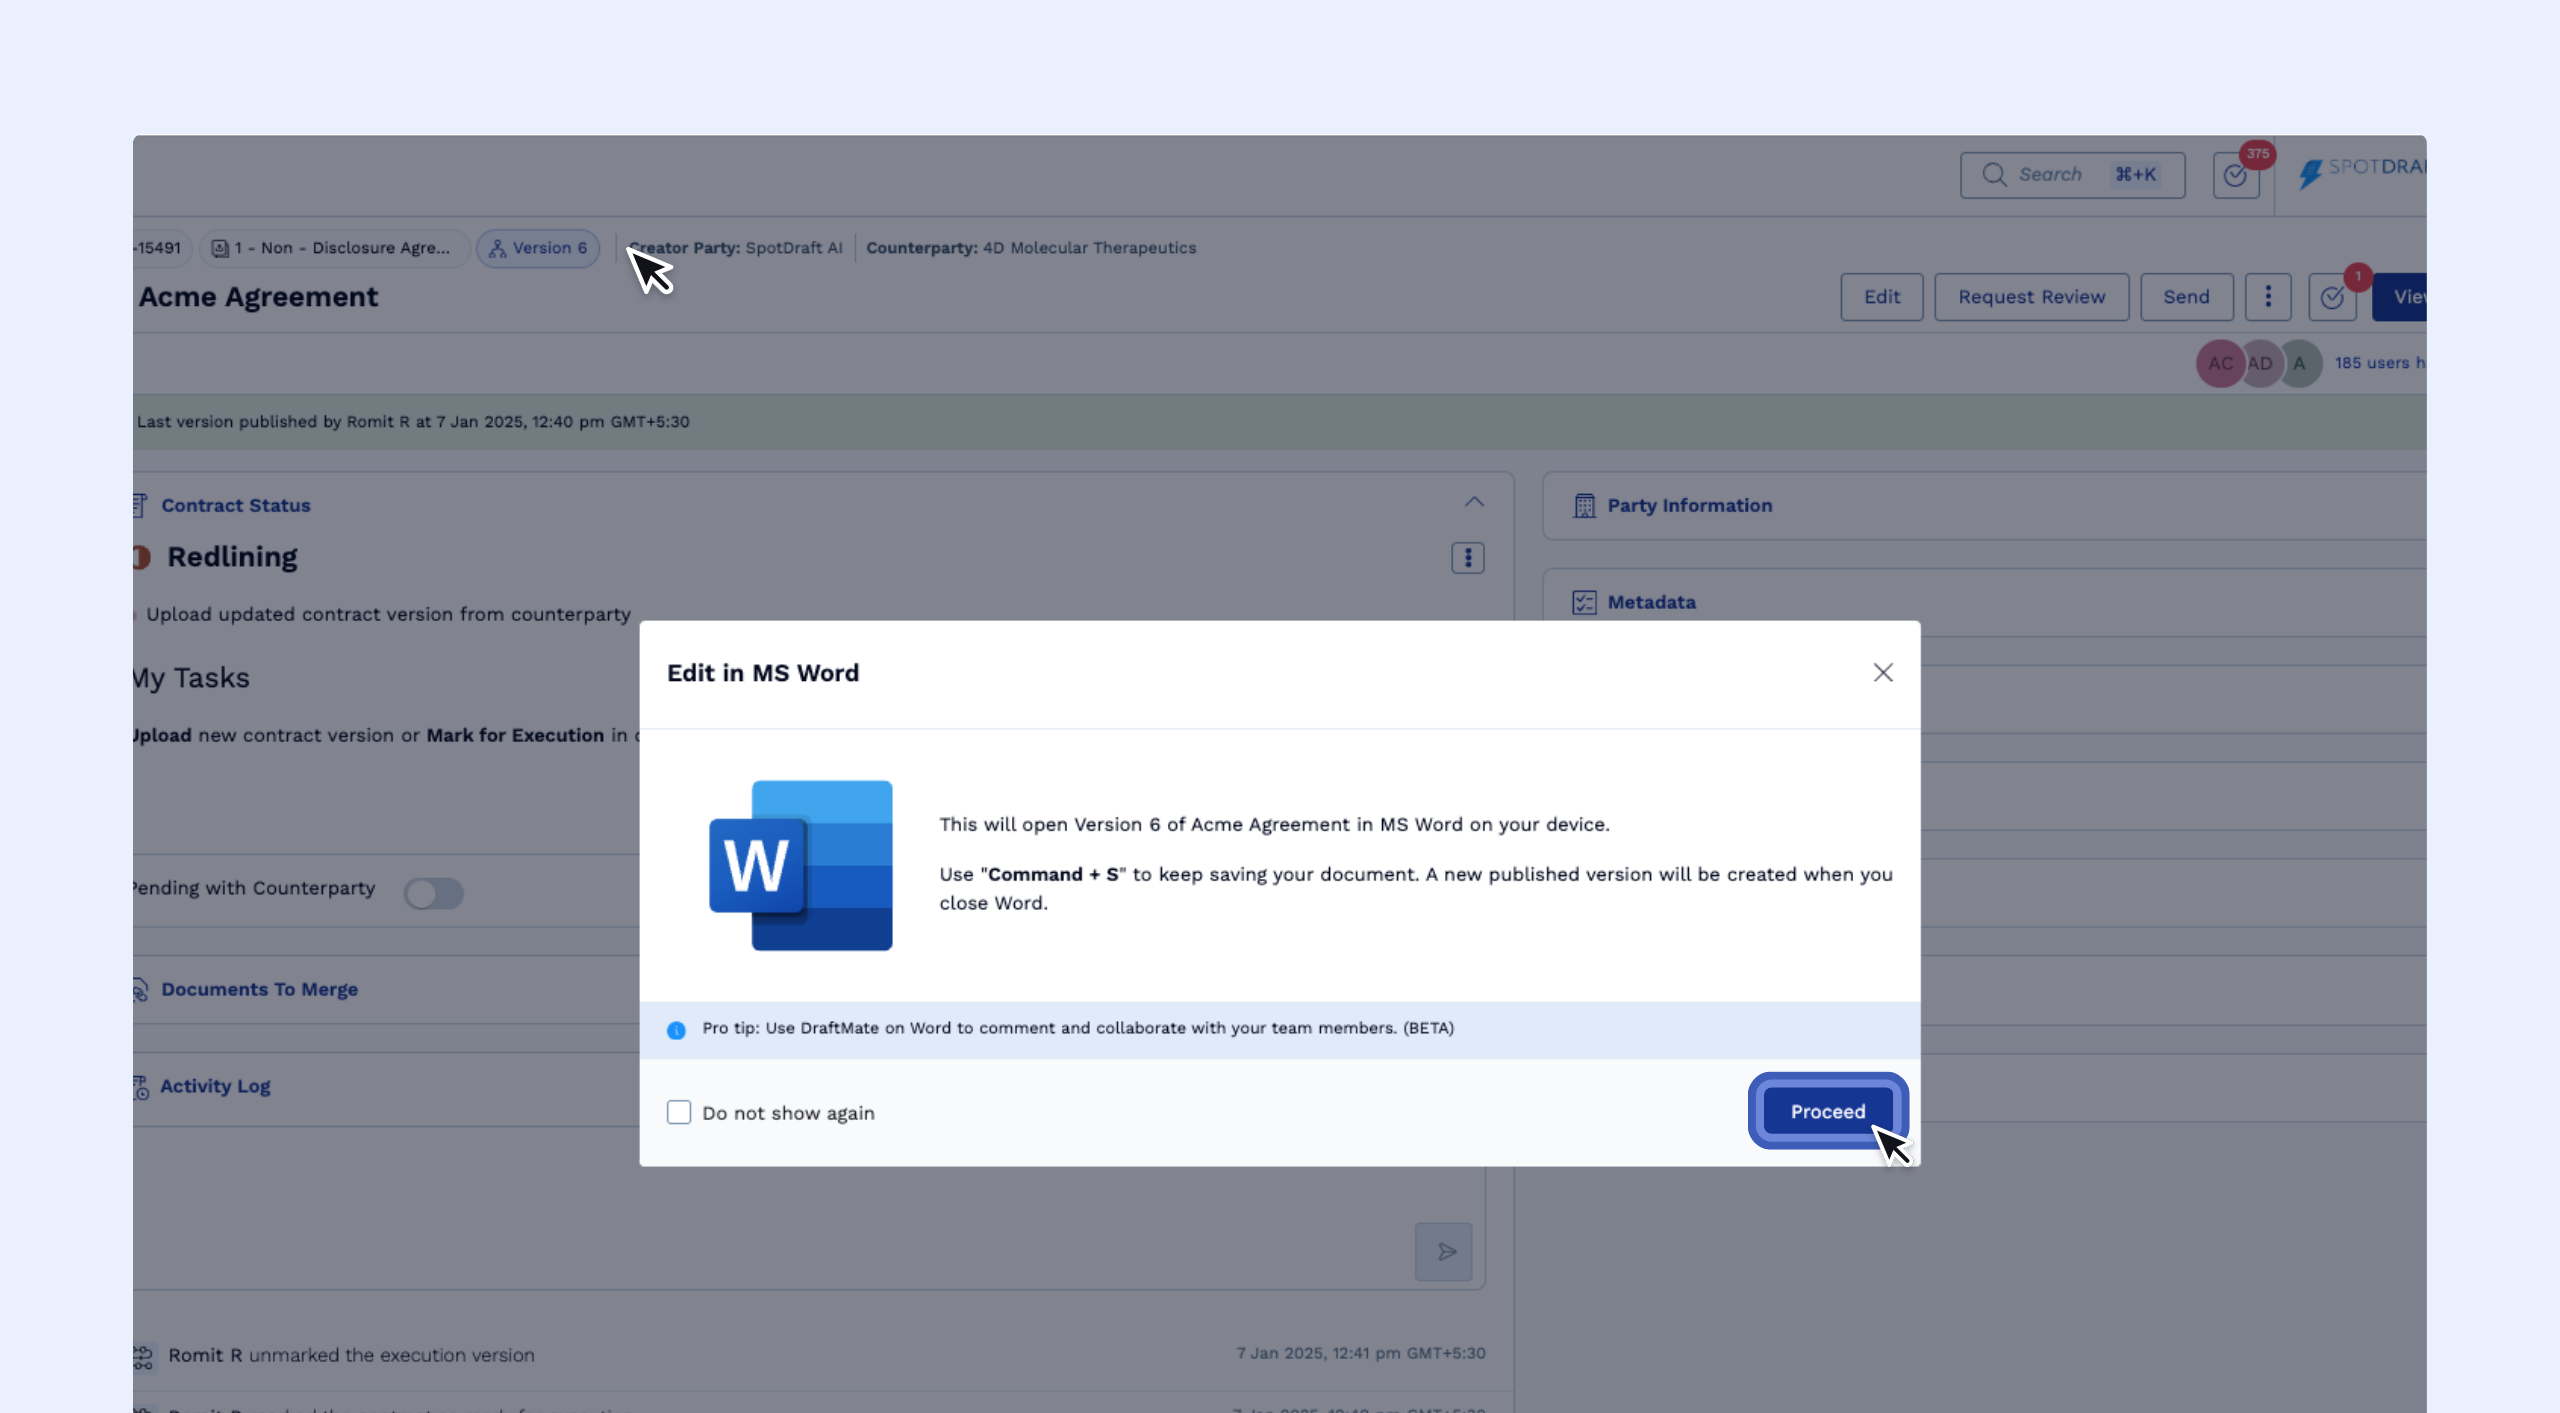Open the header three-dot more options menu

(2267, 297)
